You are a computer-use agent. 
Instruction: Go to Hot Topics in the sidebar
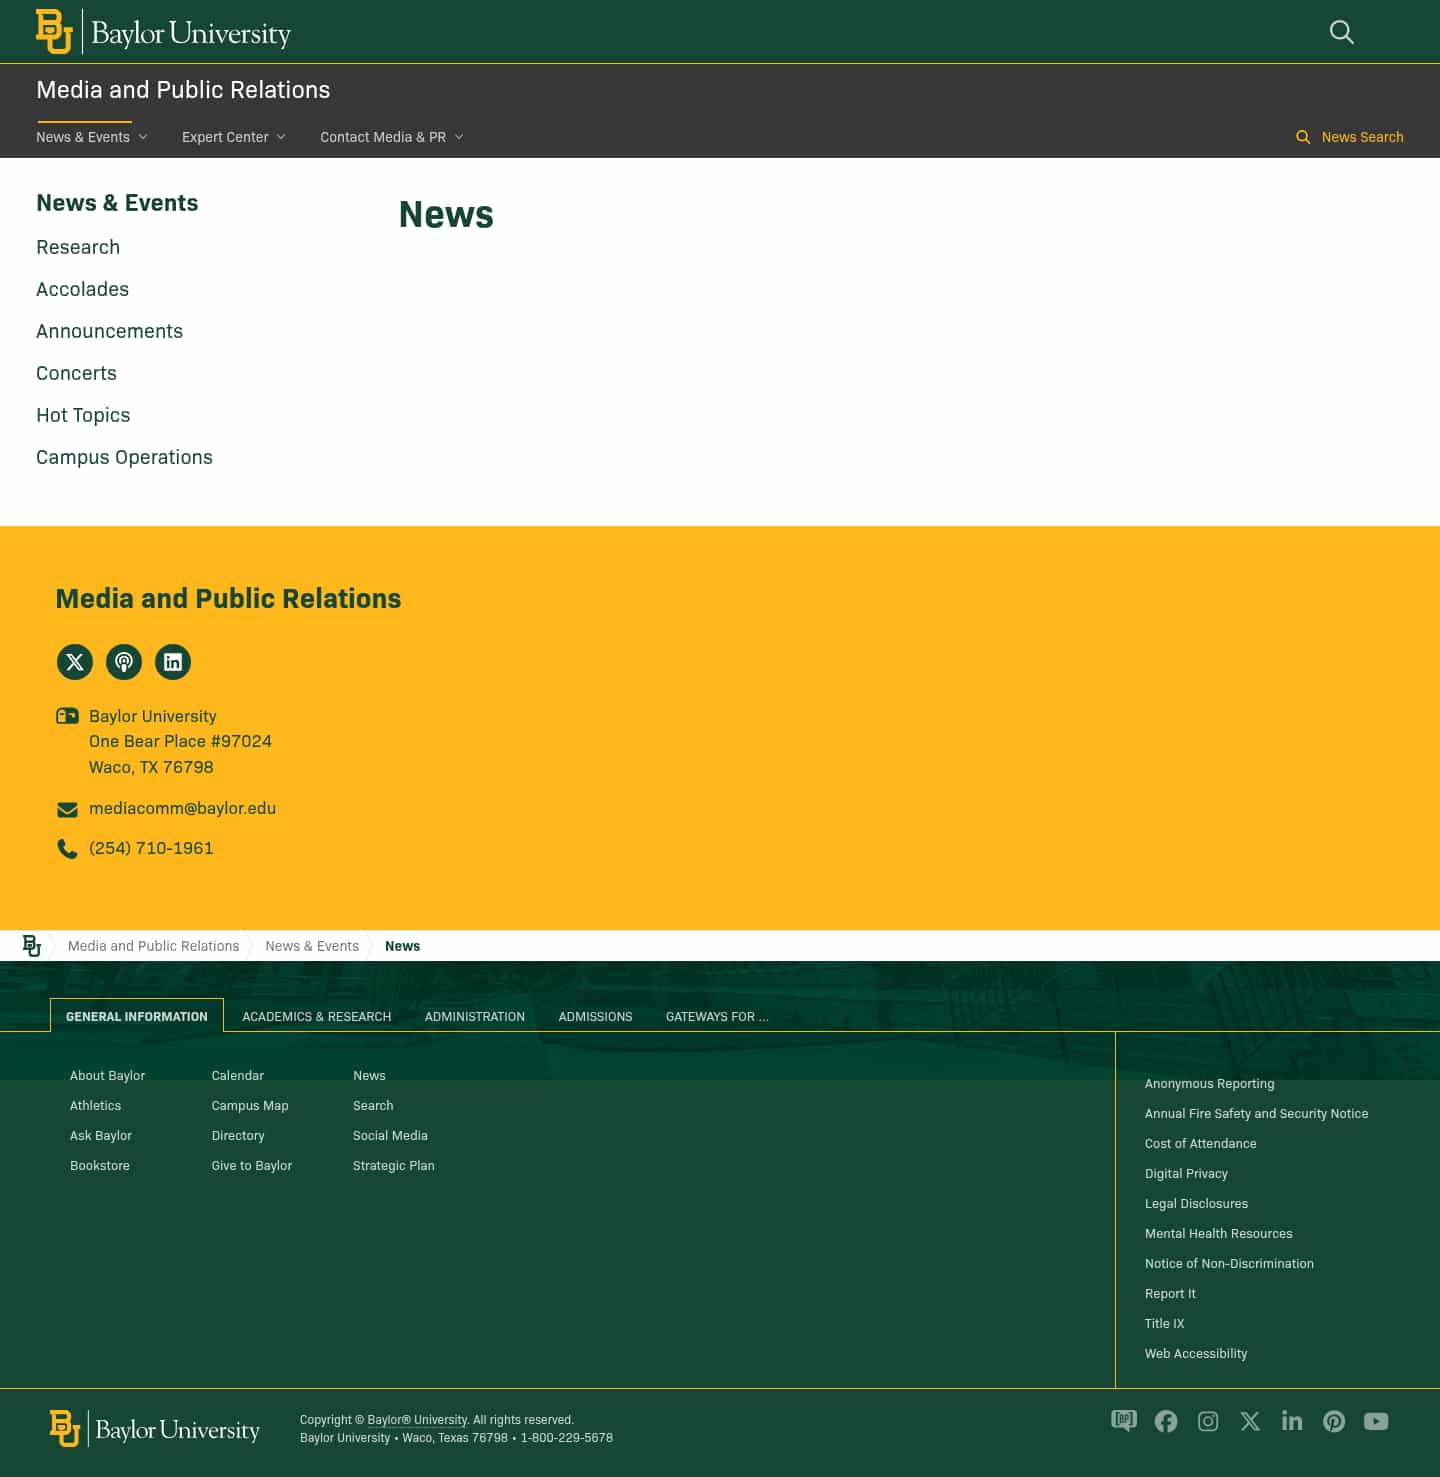click(x=83, y=415)
